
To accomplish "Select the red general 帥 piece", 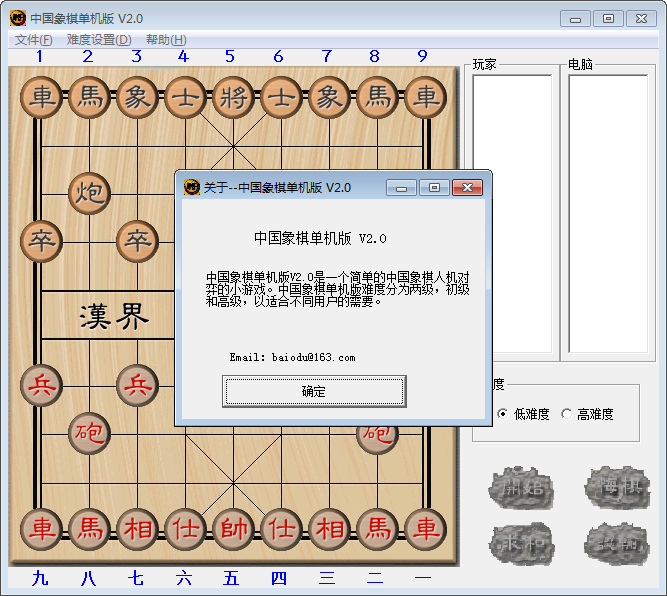I will [x=233, y=528].
